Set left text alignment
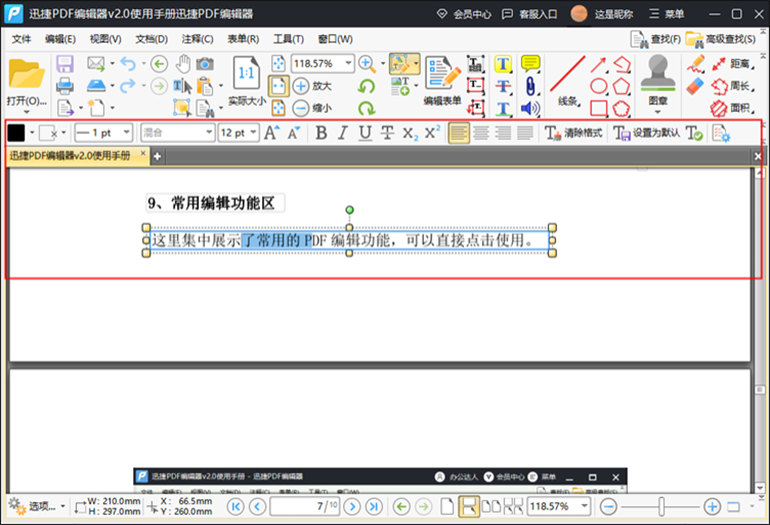The width and height of the screenshot is (770, 525). 459,133
